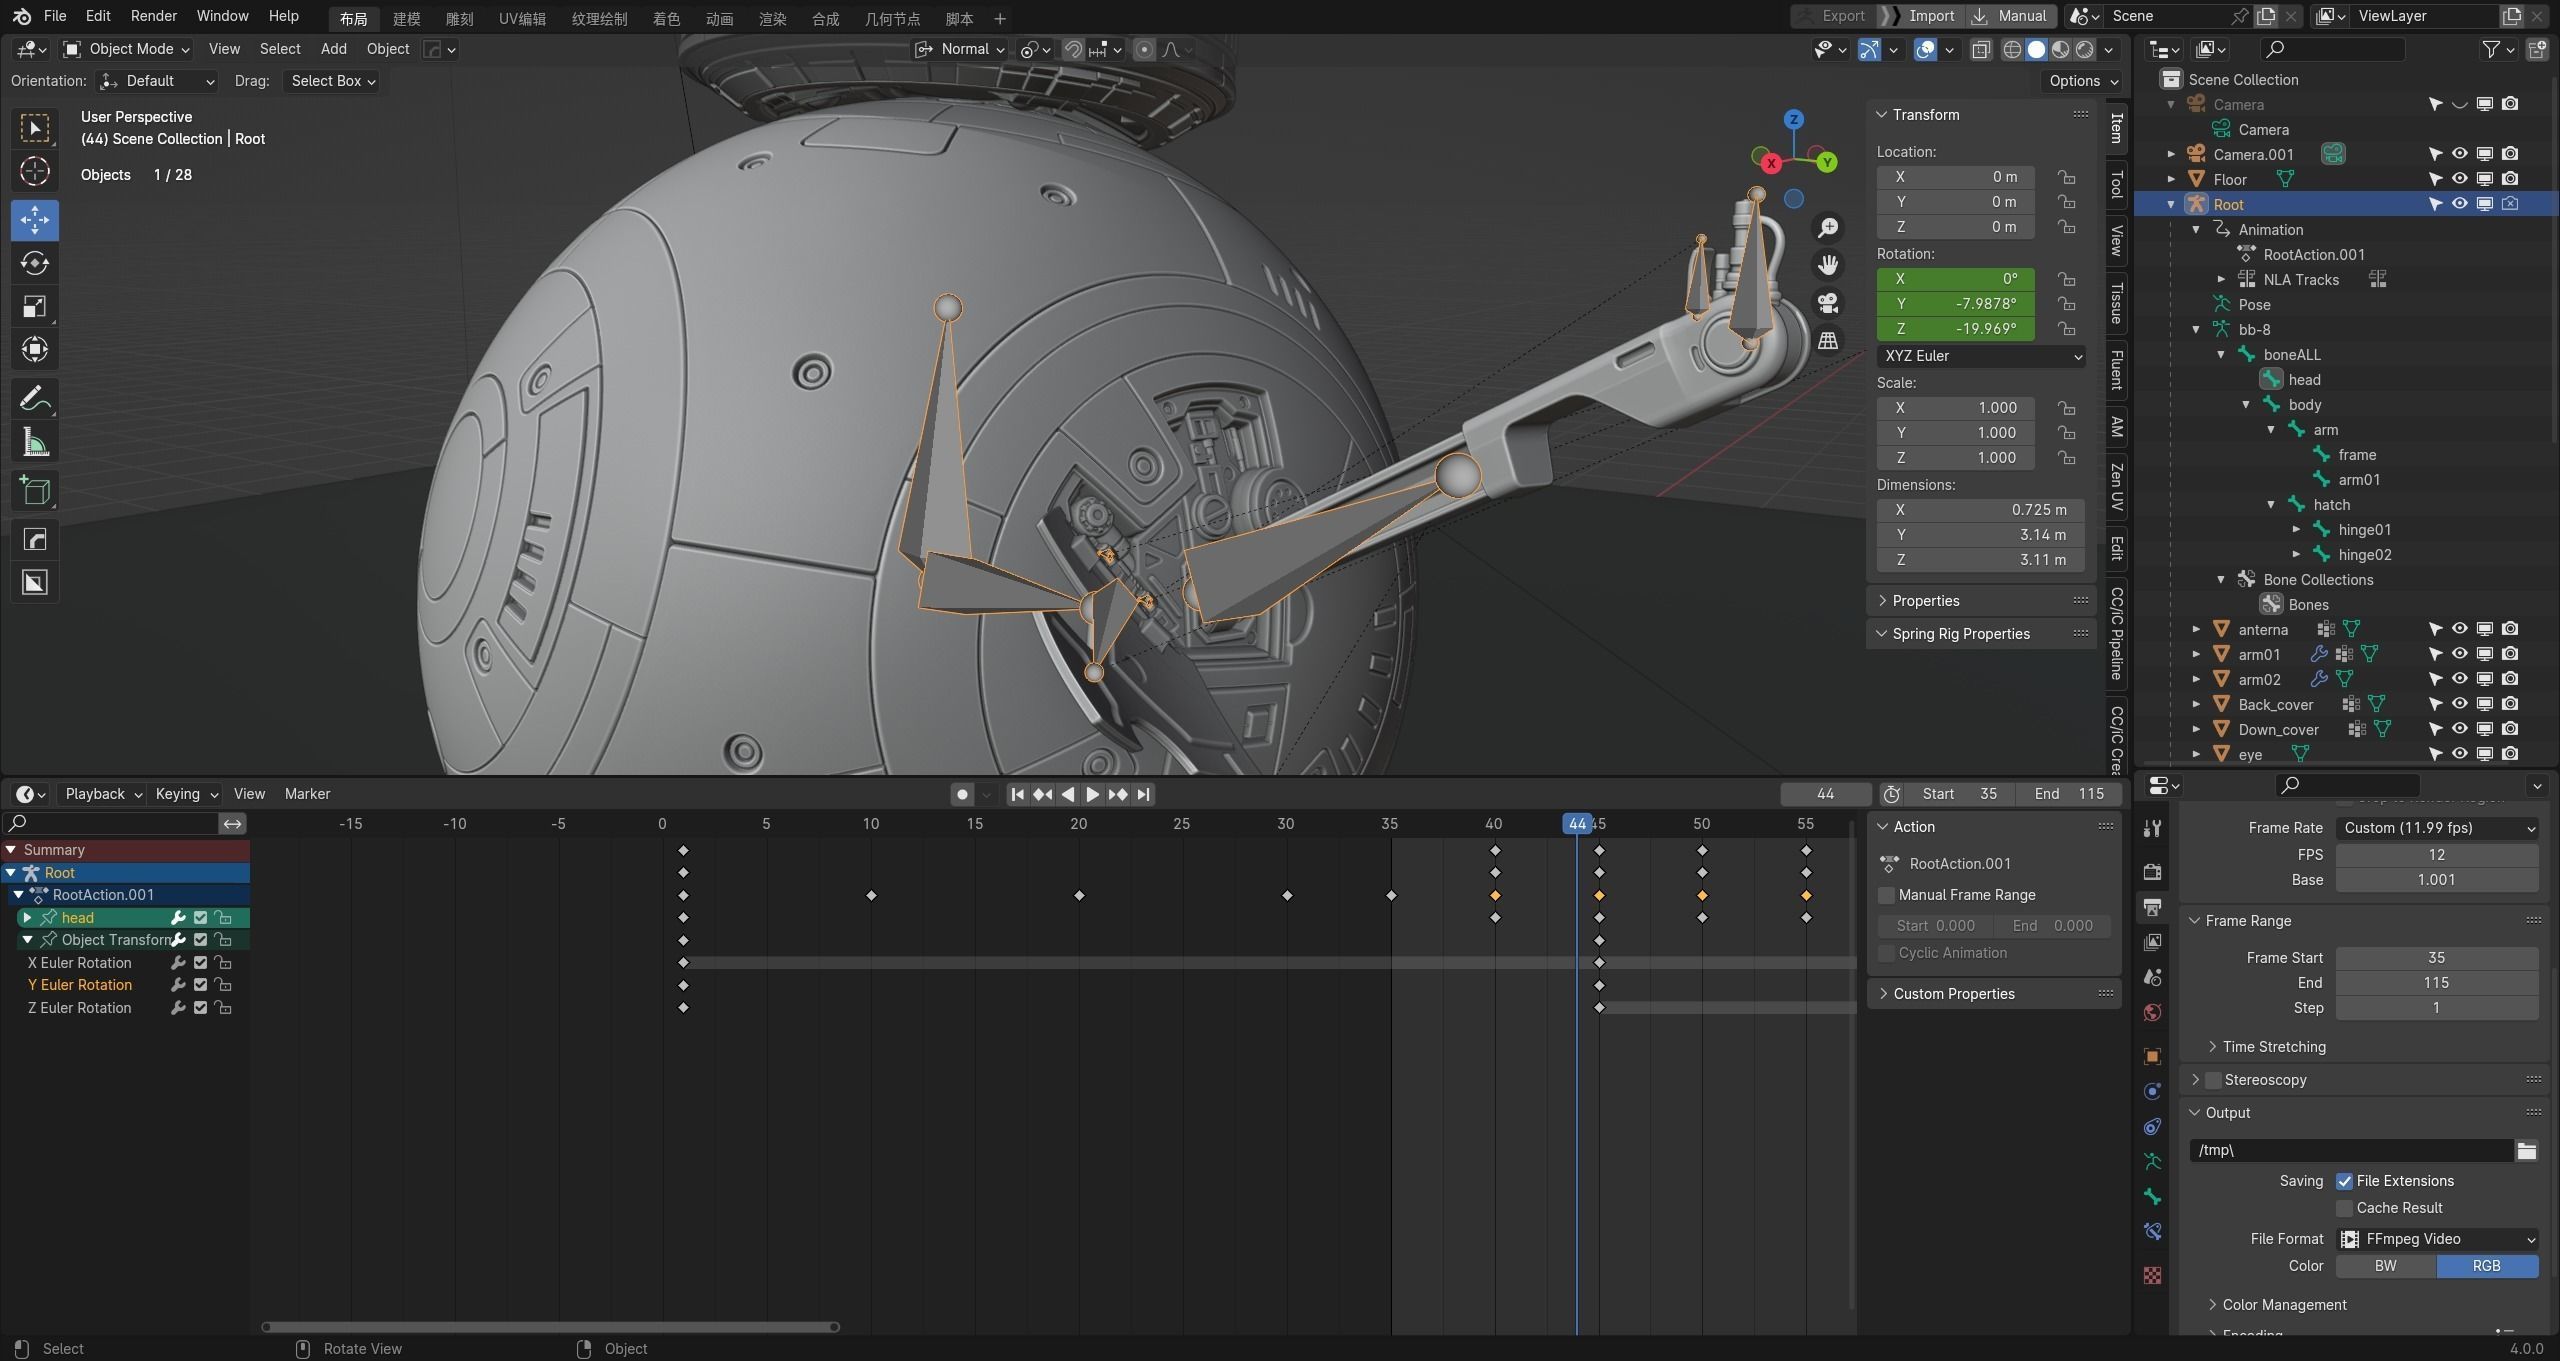Open the Marker menu in timeline
The image size is (2560, 1361).
click(307, 794)
